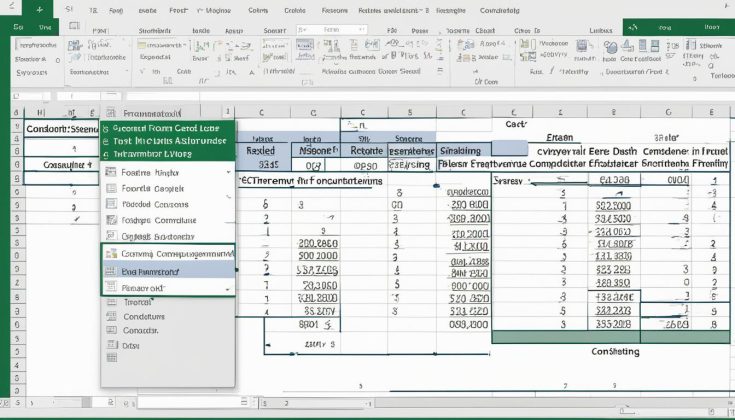Screen dimensions: 735x420
Task: Click the icon beside 'Tmercal' menu entry
Action: pos(111,301)
